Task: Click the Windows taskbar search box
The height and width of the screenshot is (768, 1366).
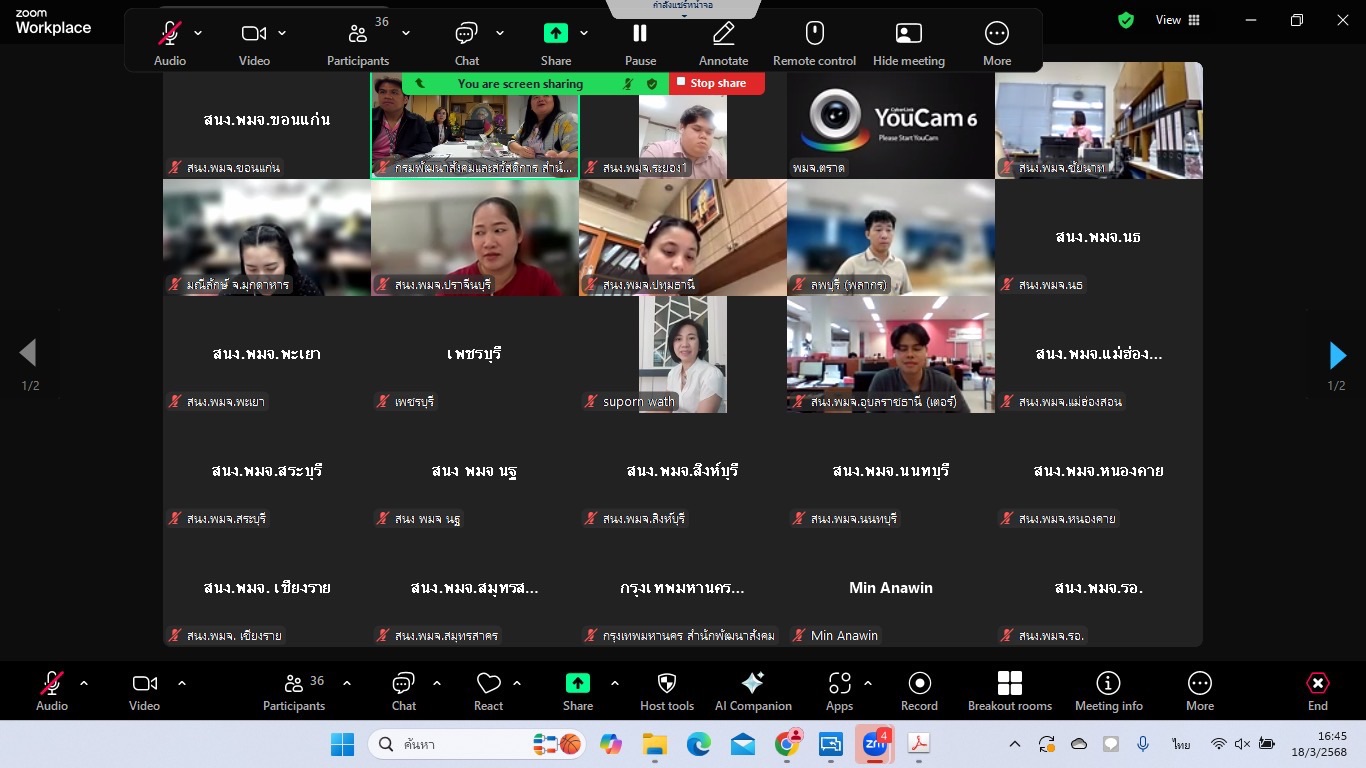Action: point(450,744)
